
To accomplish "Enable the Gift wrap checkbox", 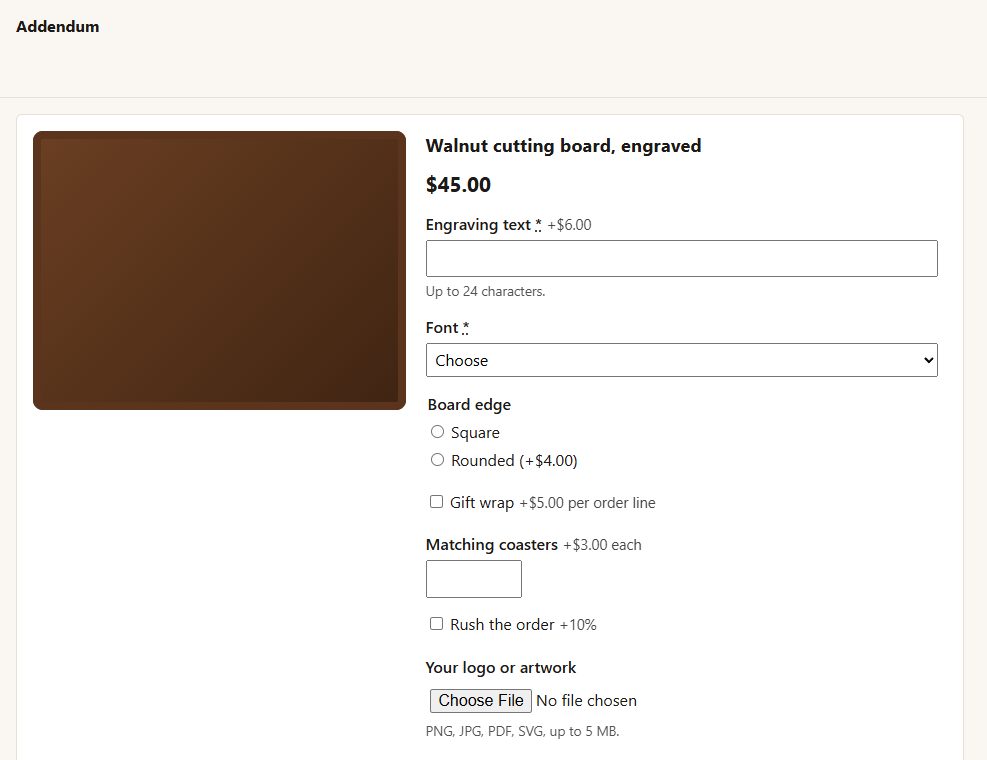I will pos(436,502).
